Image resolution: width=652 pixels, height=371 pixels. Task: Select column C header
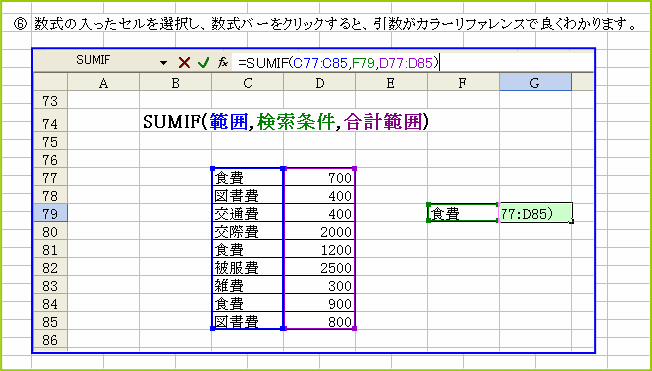pos(247,83)
